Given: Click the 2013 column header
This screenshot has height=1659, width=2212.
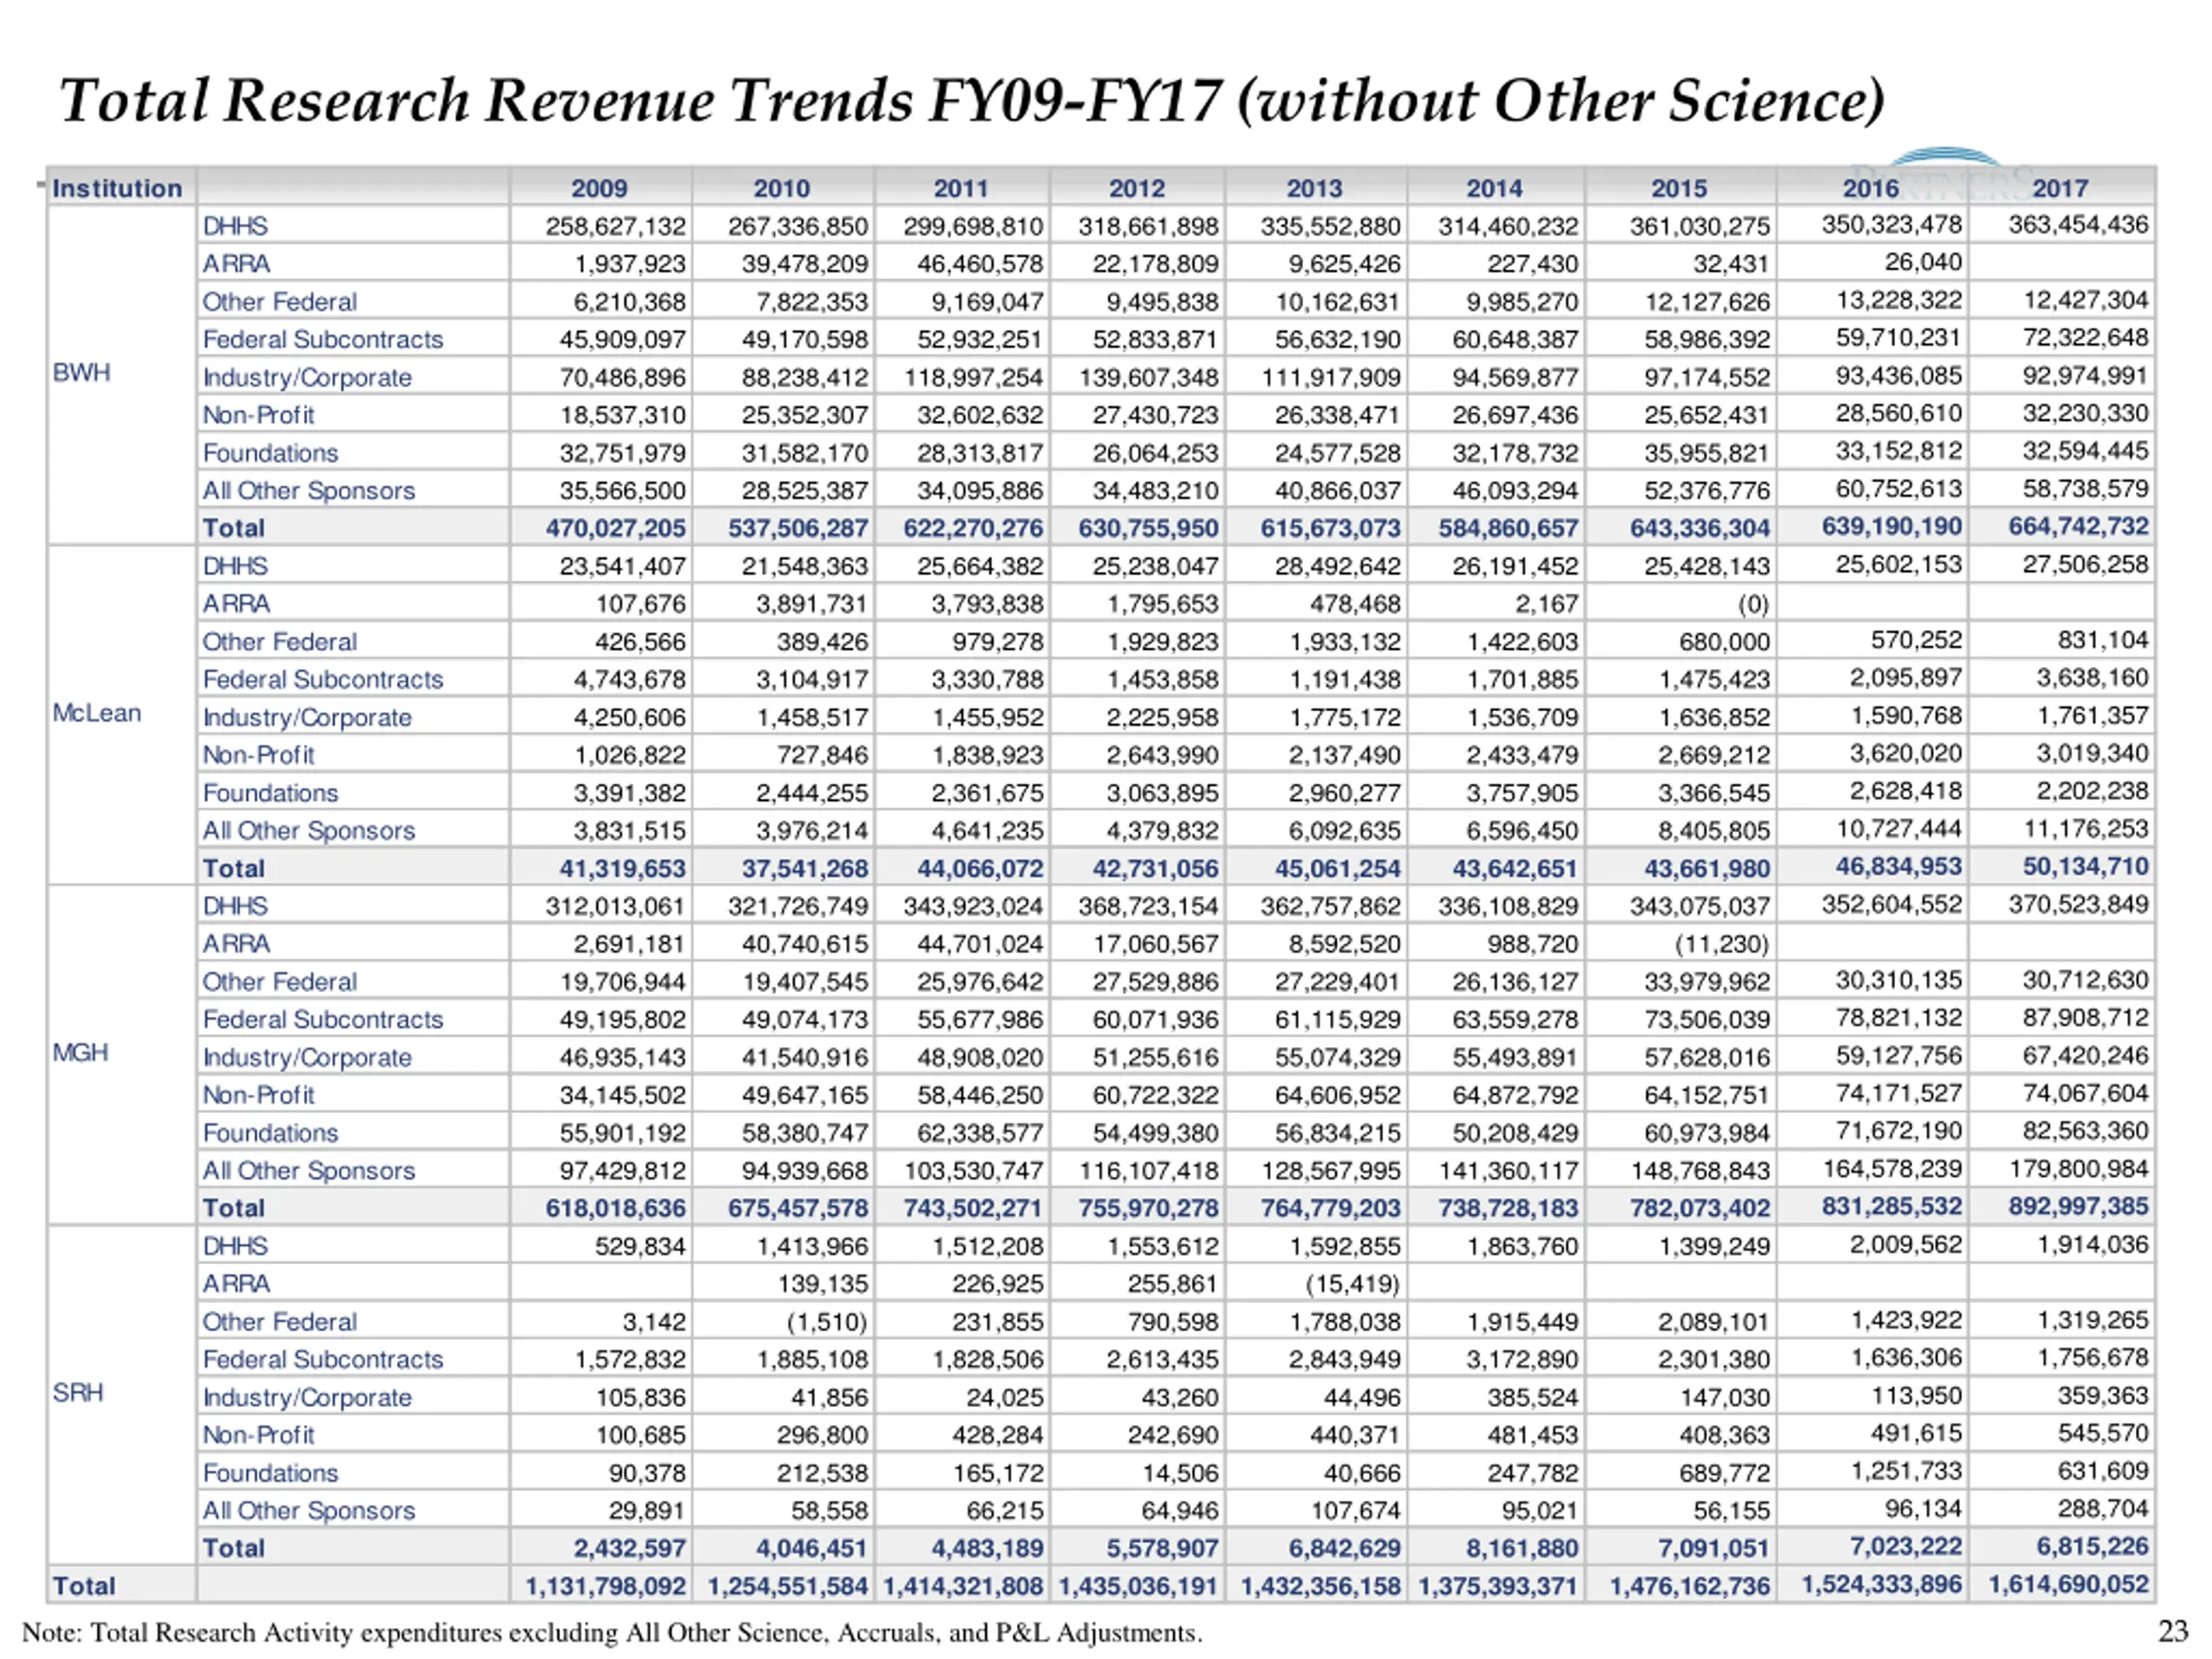Looking at the screenshot, I should [x=1314, y=188].
